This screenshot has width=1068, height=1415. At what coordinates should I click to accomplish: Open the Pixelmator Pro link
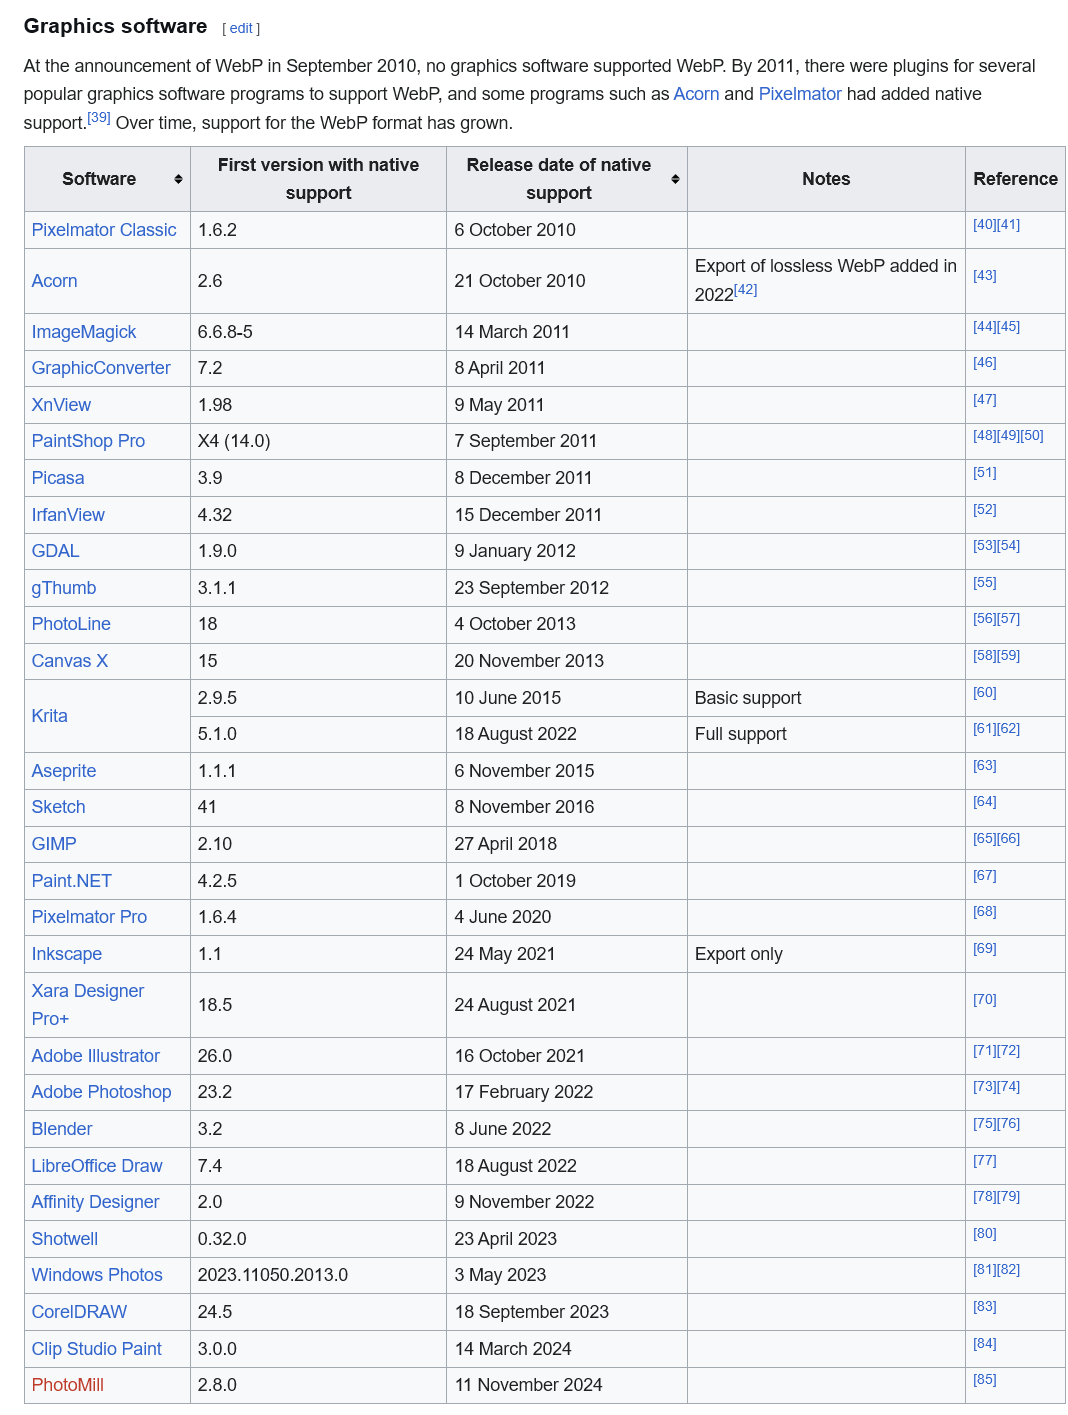[x=89, y=917]
